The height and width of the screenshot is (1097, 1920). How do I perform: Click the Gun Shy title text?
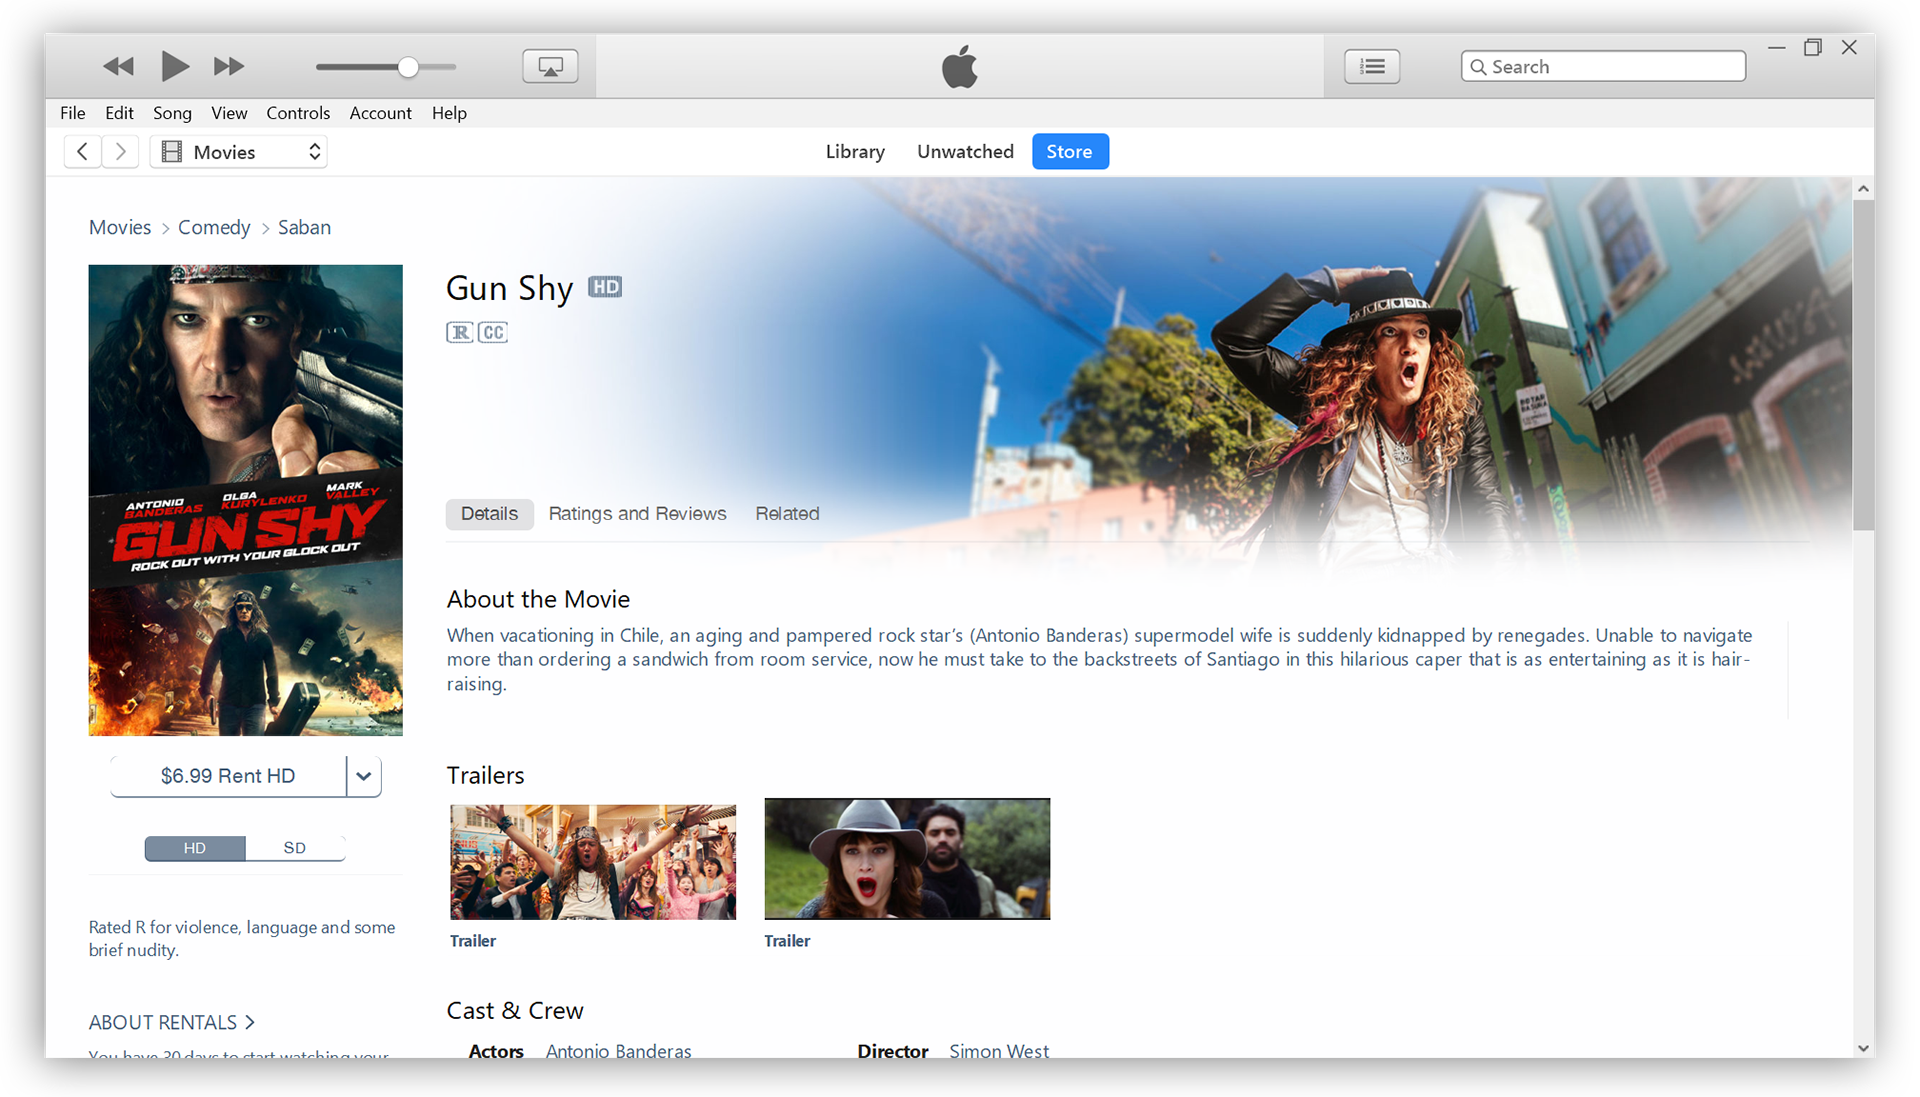pos(510,288)
